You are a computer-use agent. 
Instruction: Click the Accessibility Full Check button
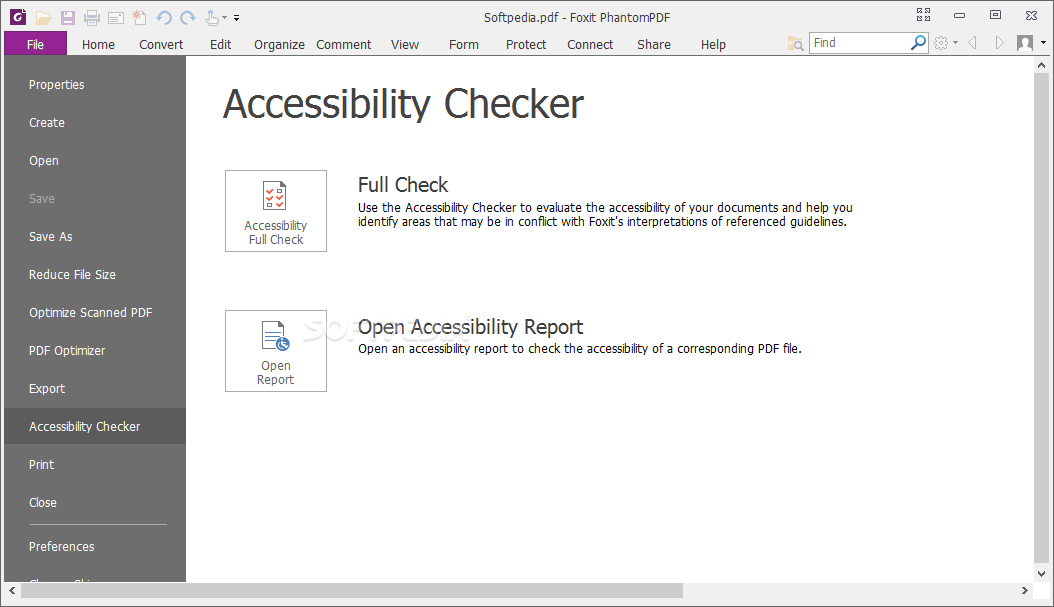pyautogui.click(x=276, y=211)
